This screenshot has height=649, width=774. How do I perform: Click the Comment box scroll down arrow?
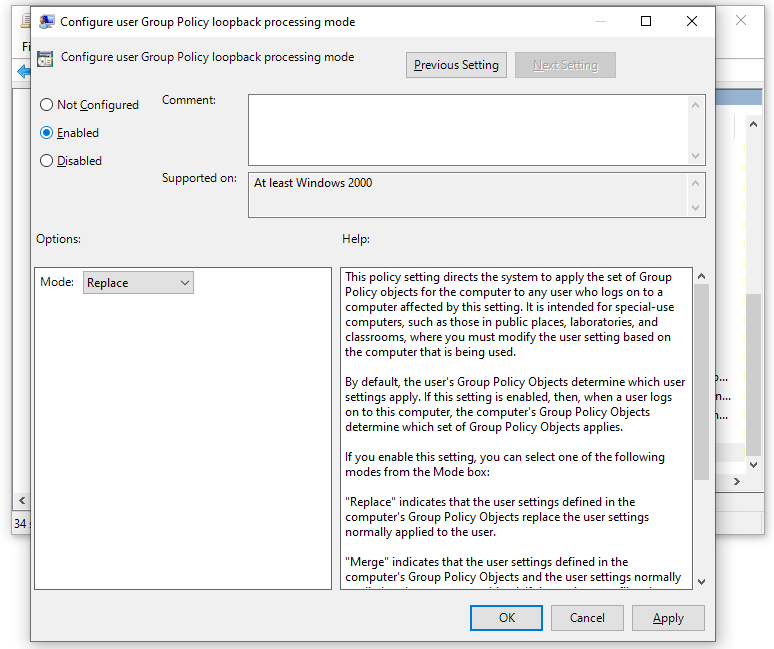point(696,156)
